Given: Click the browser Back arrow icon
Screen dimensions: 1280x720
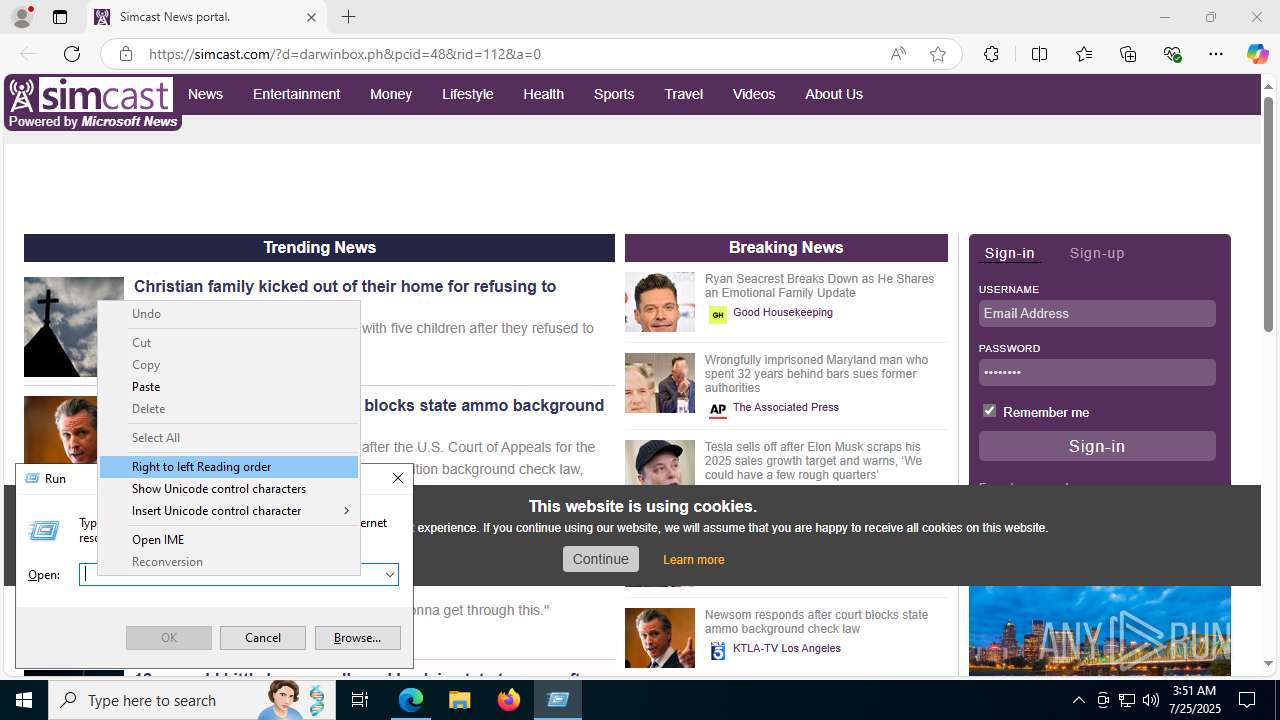Looking at the screenshot, I should point(28,54).
